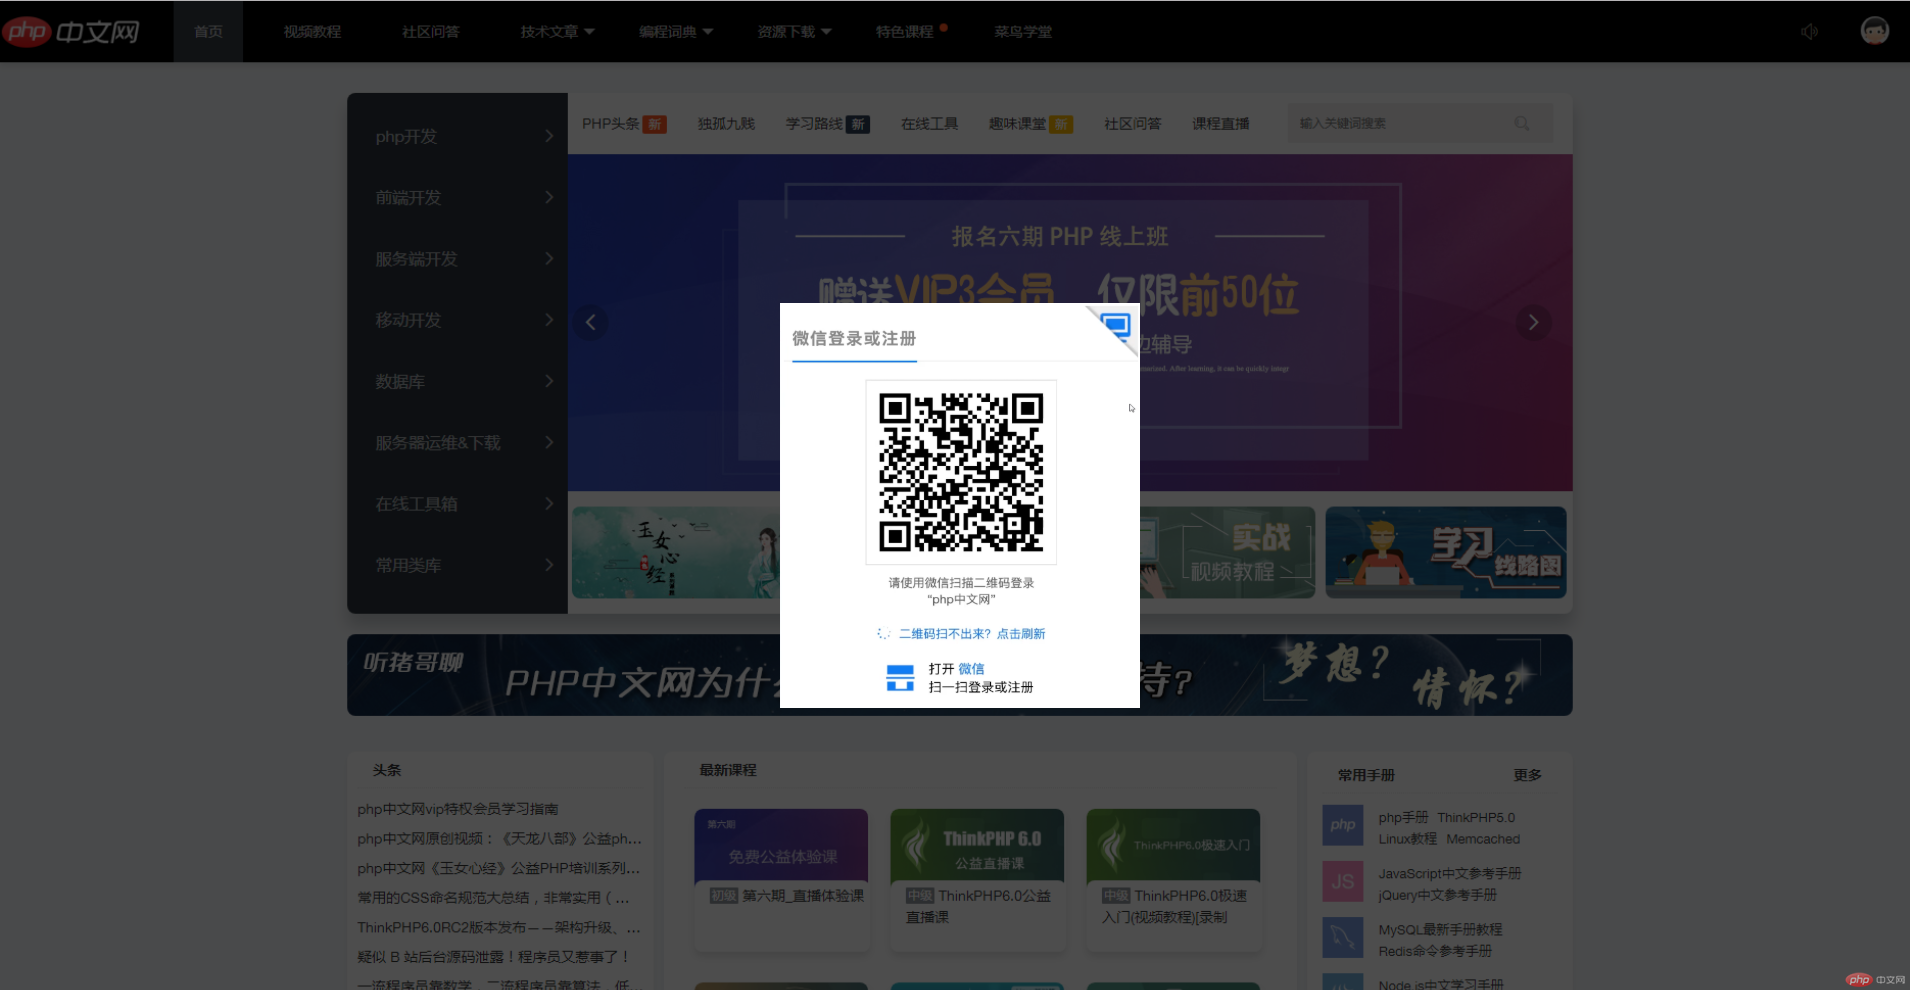This screenshot has width=1910, height=990.
Task: Select 独孤九贱 tab
Action: [726, 124]
